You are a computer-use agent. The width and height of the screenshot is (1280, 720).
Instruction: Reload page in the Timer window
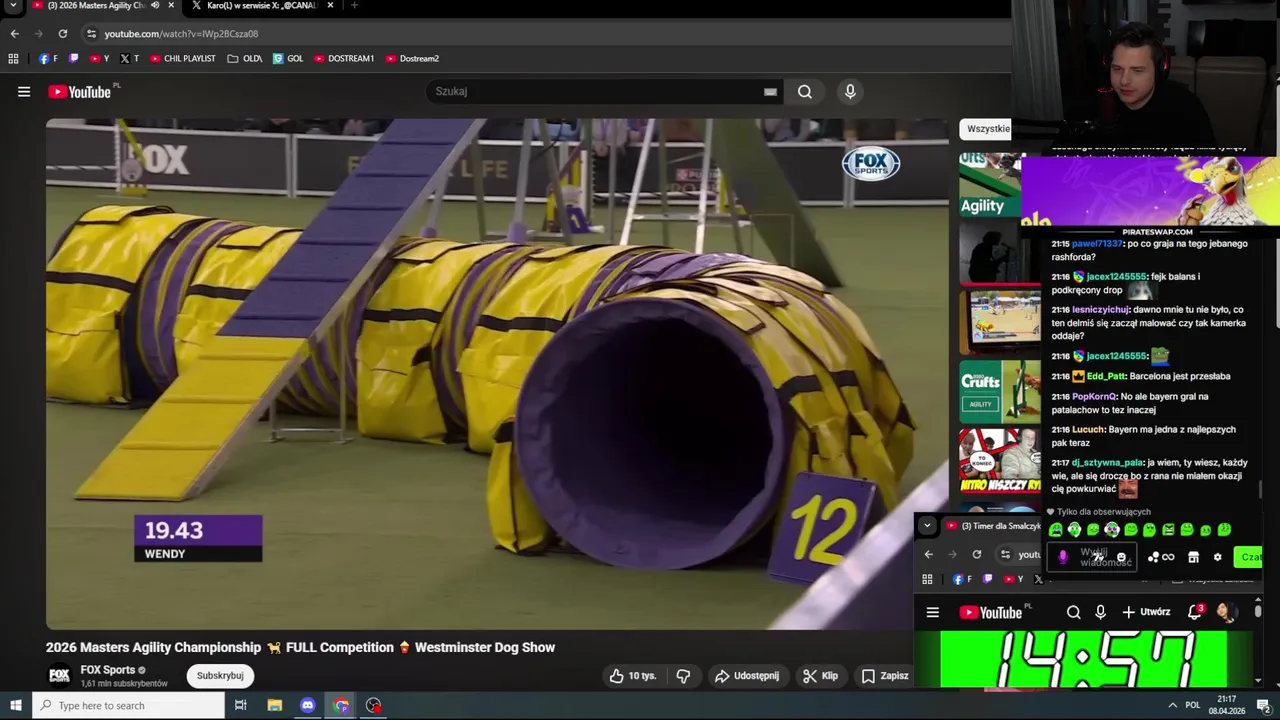point(977,554)
